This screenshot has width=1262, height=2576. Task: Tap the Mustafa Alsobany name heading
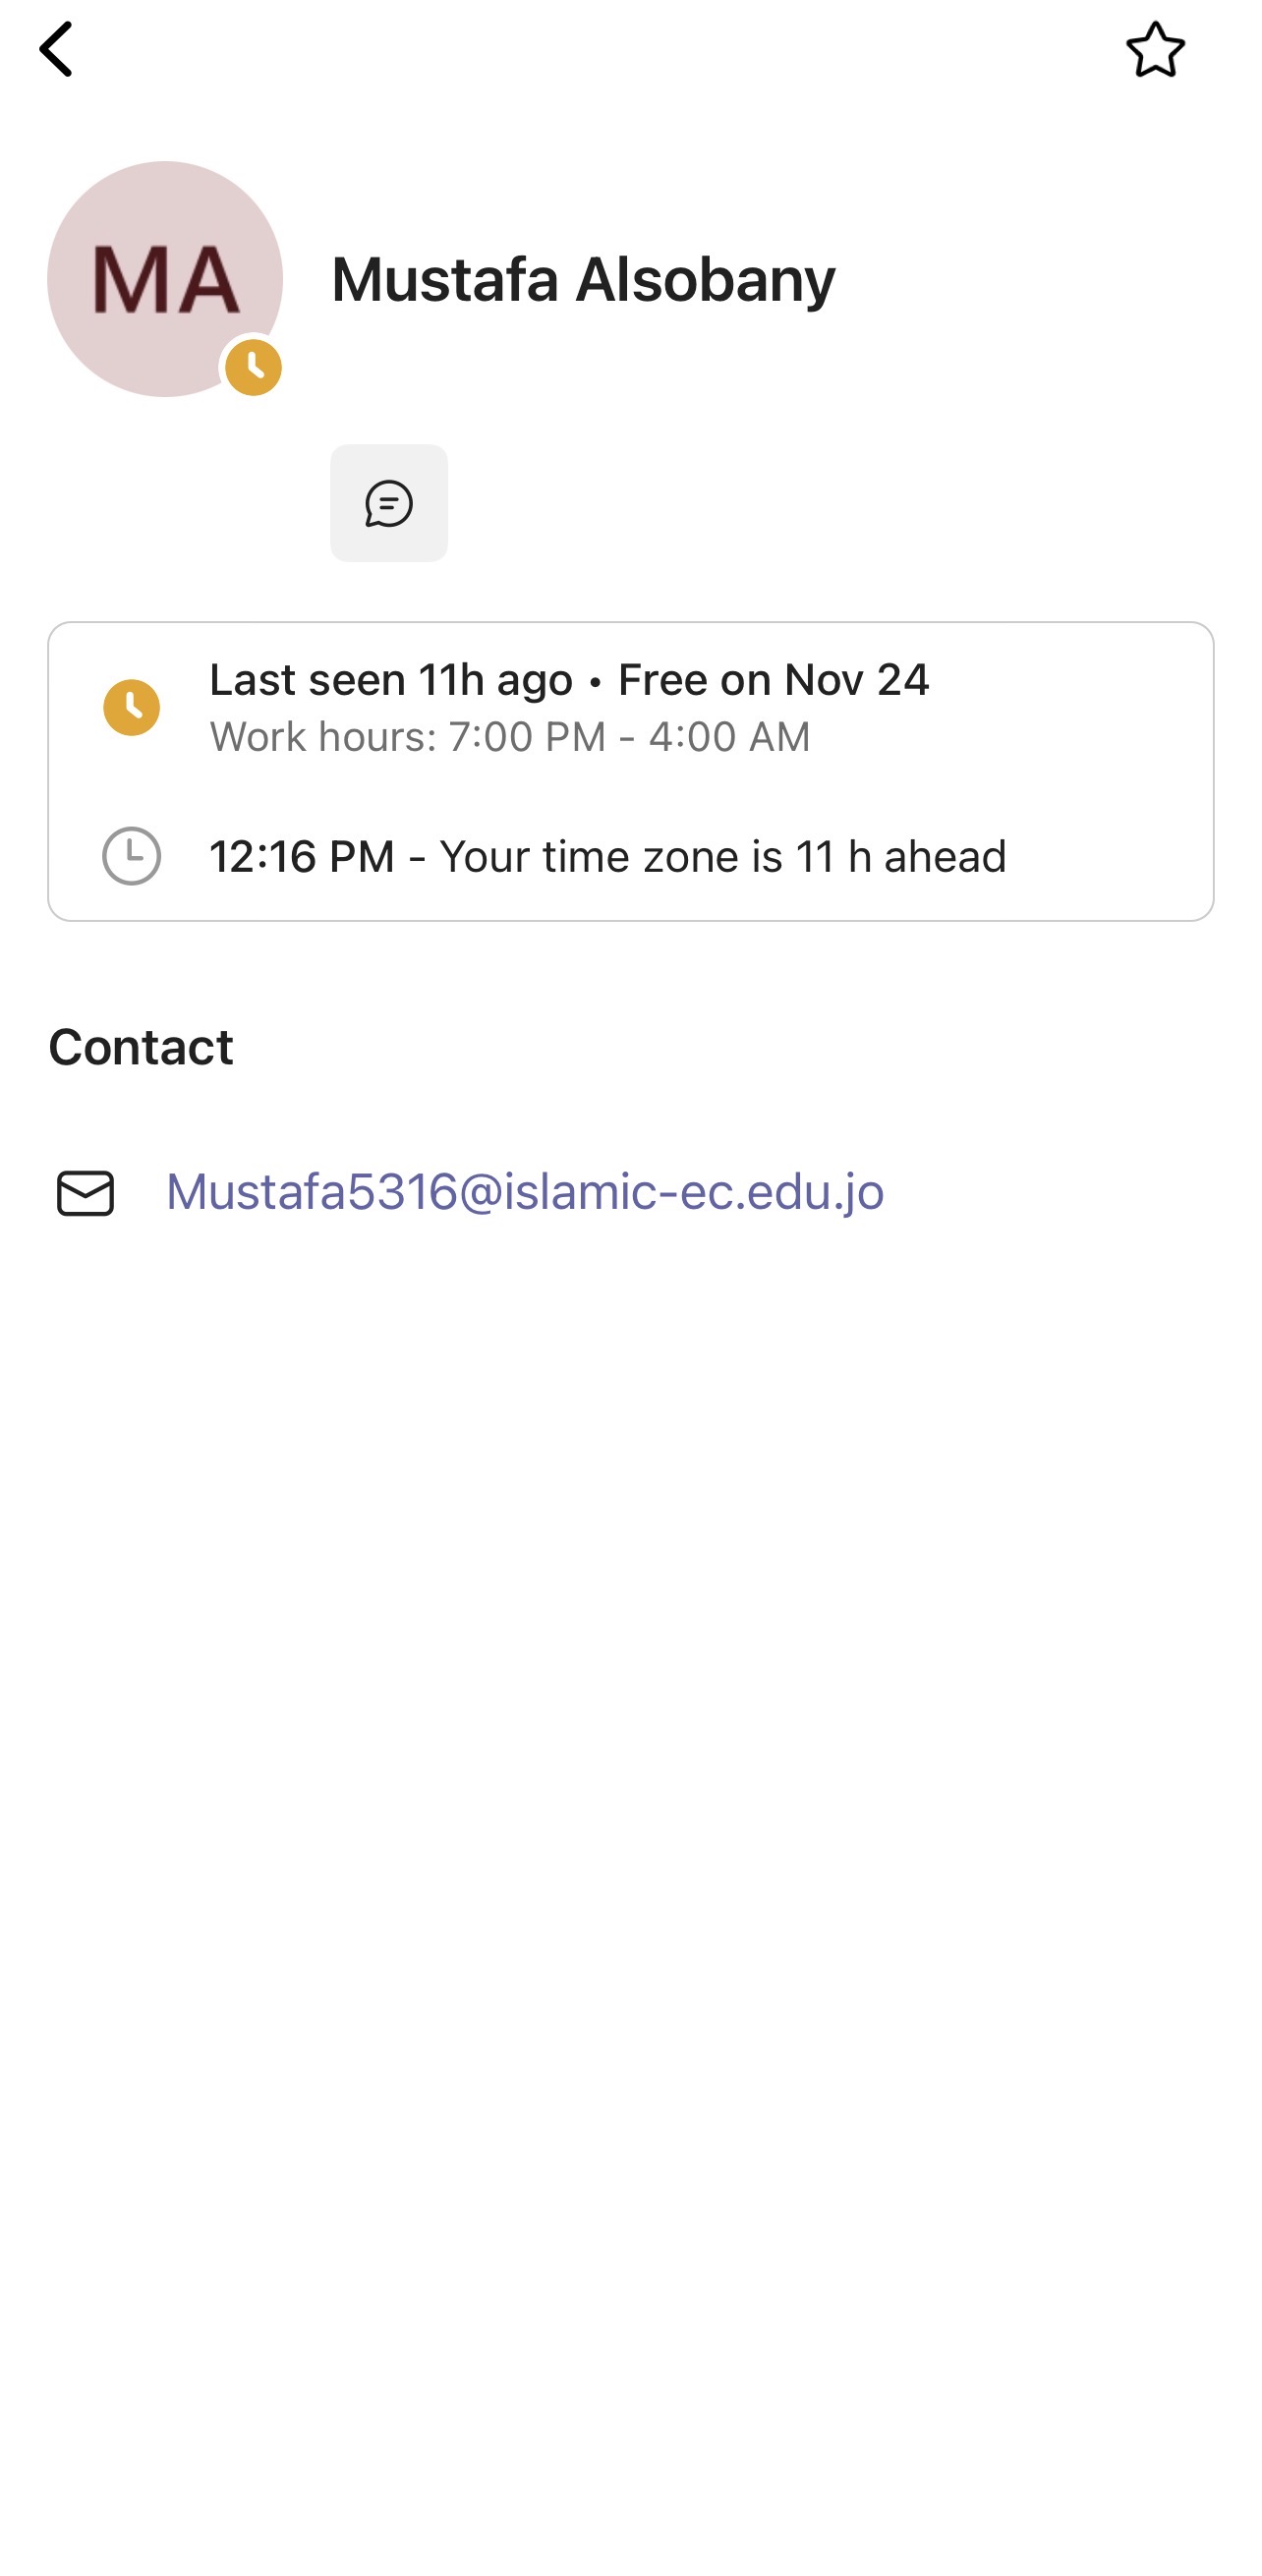pyautogui.click(x=582, y=279)
